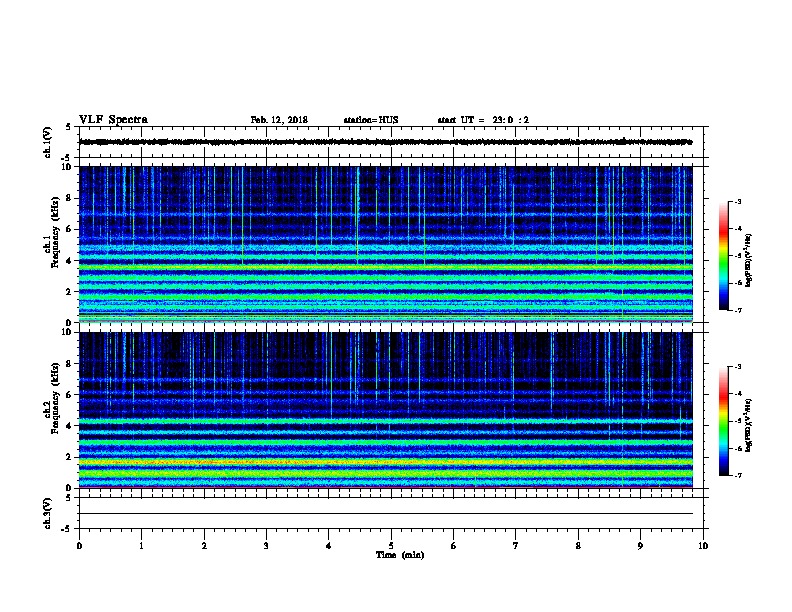
Task: Click the ch.1 color scale bar
Action: pyautogui.click(x=723, y=256)
